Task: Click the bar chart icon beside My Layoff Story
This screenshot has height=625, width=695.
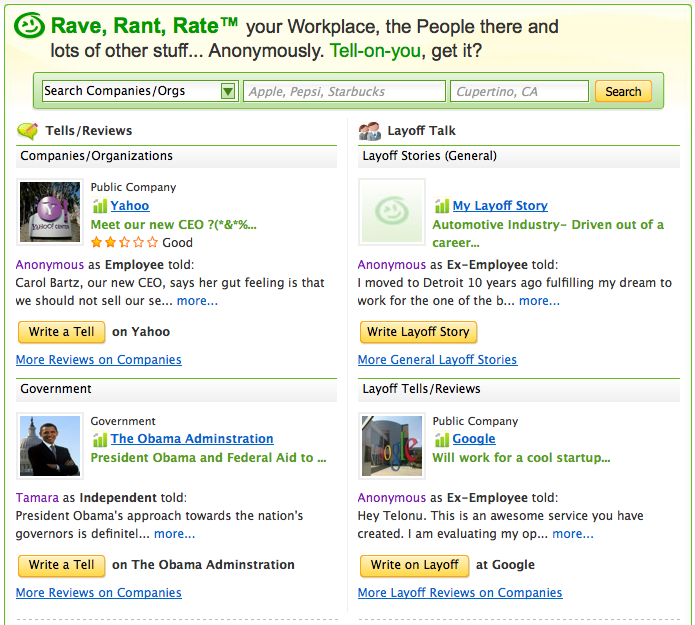Action: (x=441, y=206)
